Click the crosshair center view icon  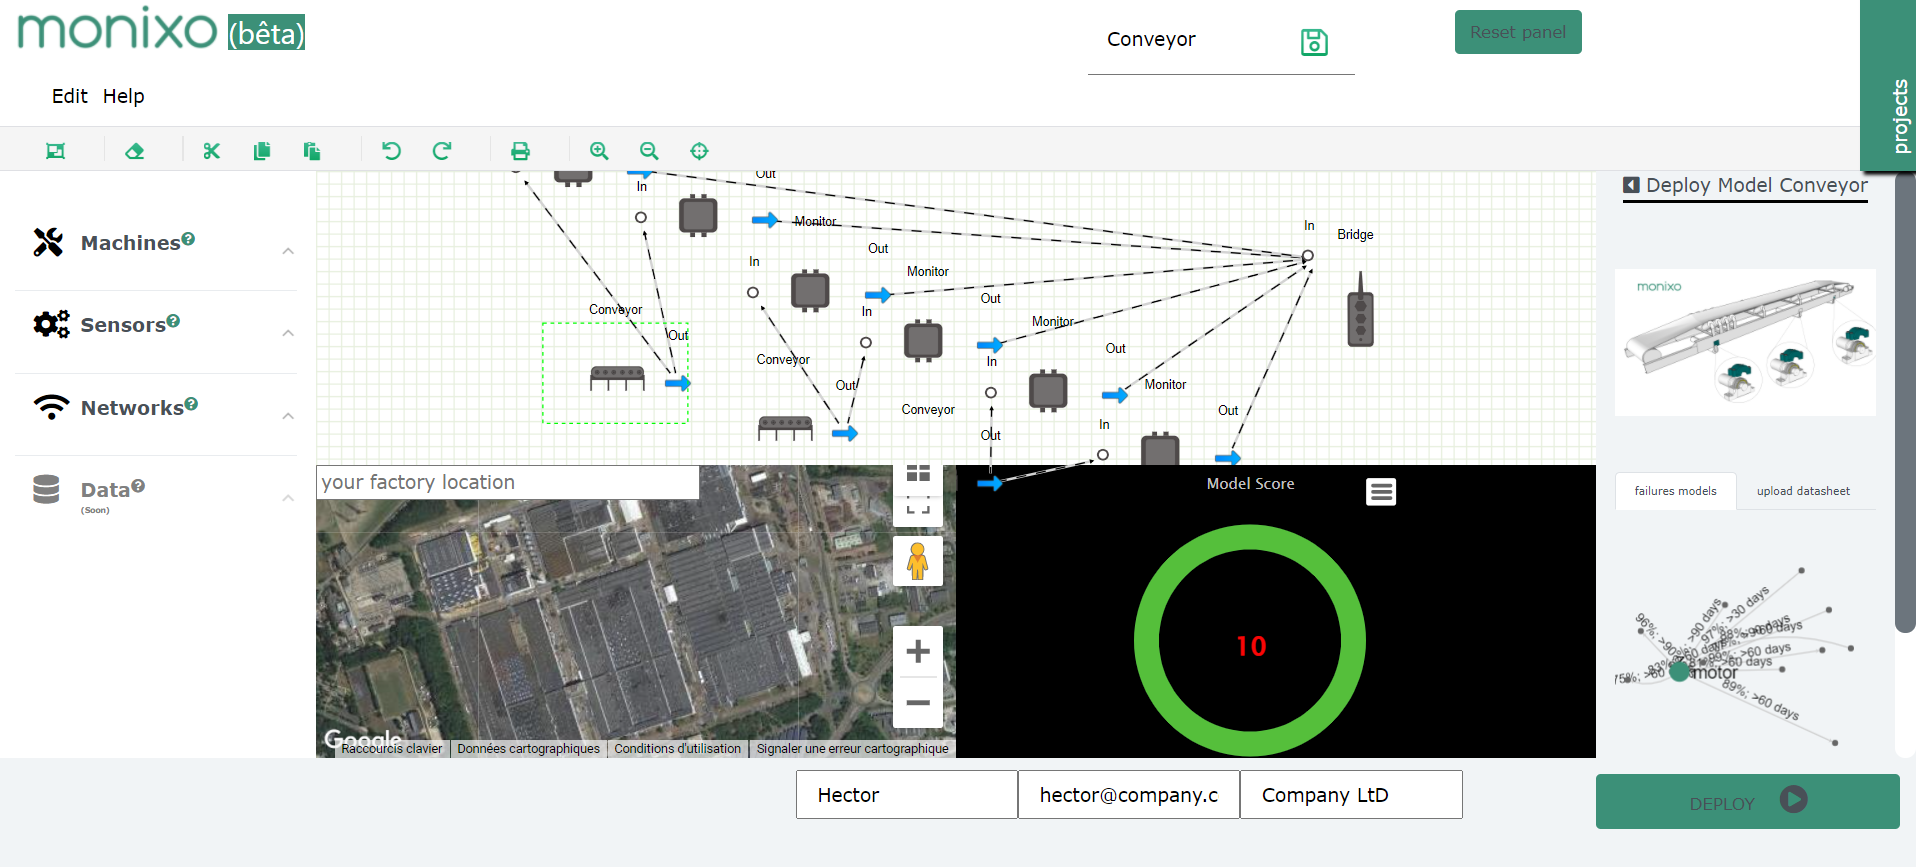point(699,151)
